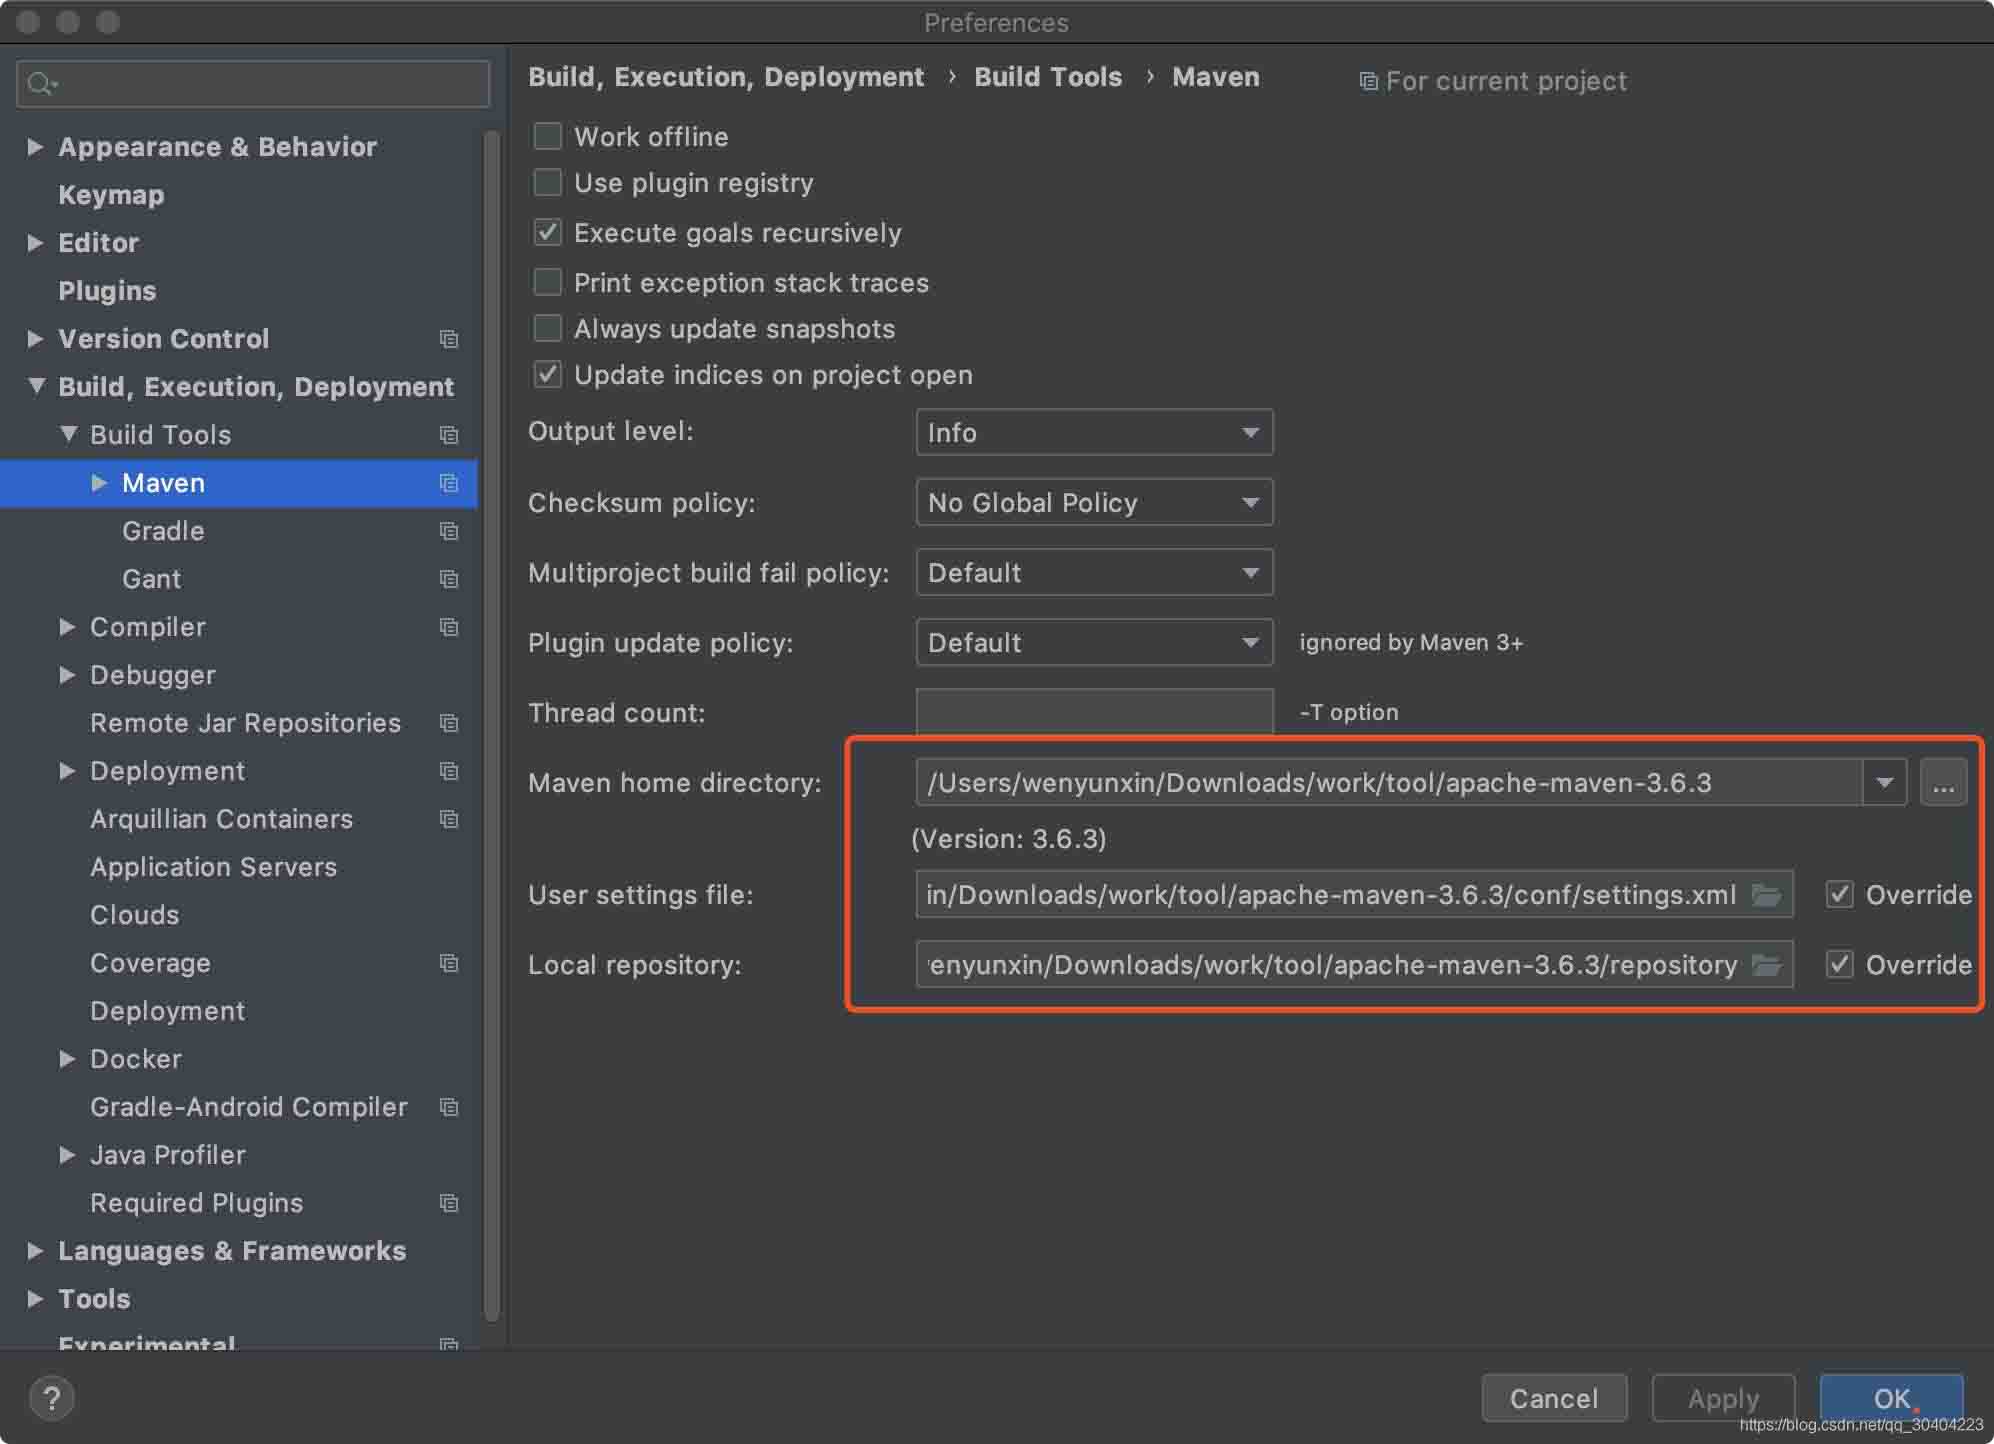Select Remote Jar Repositories settings
This screenshot has width=1994, height=1444.
pos(245,723)
